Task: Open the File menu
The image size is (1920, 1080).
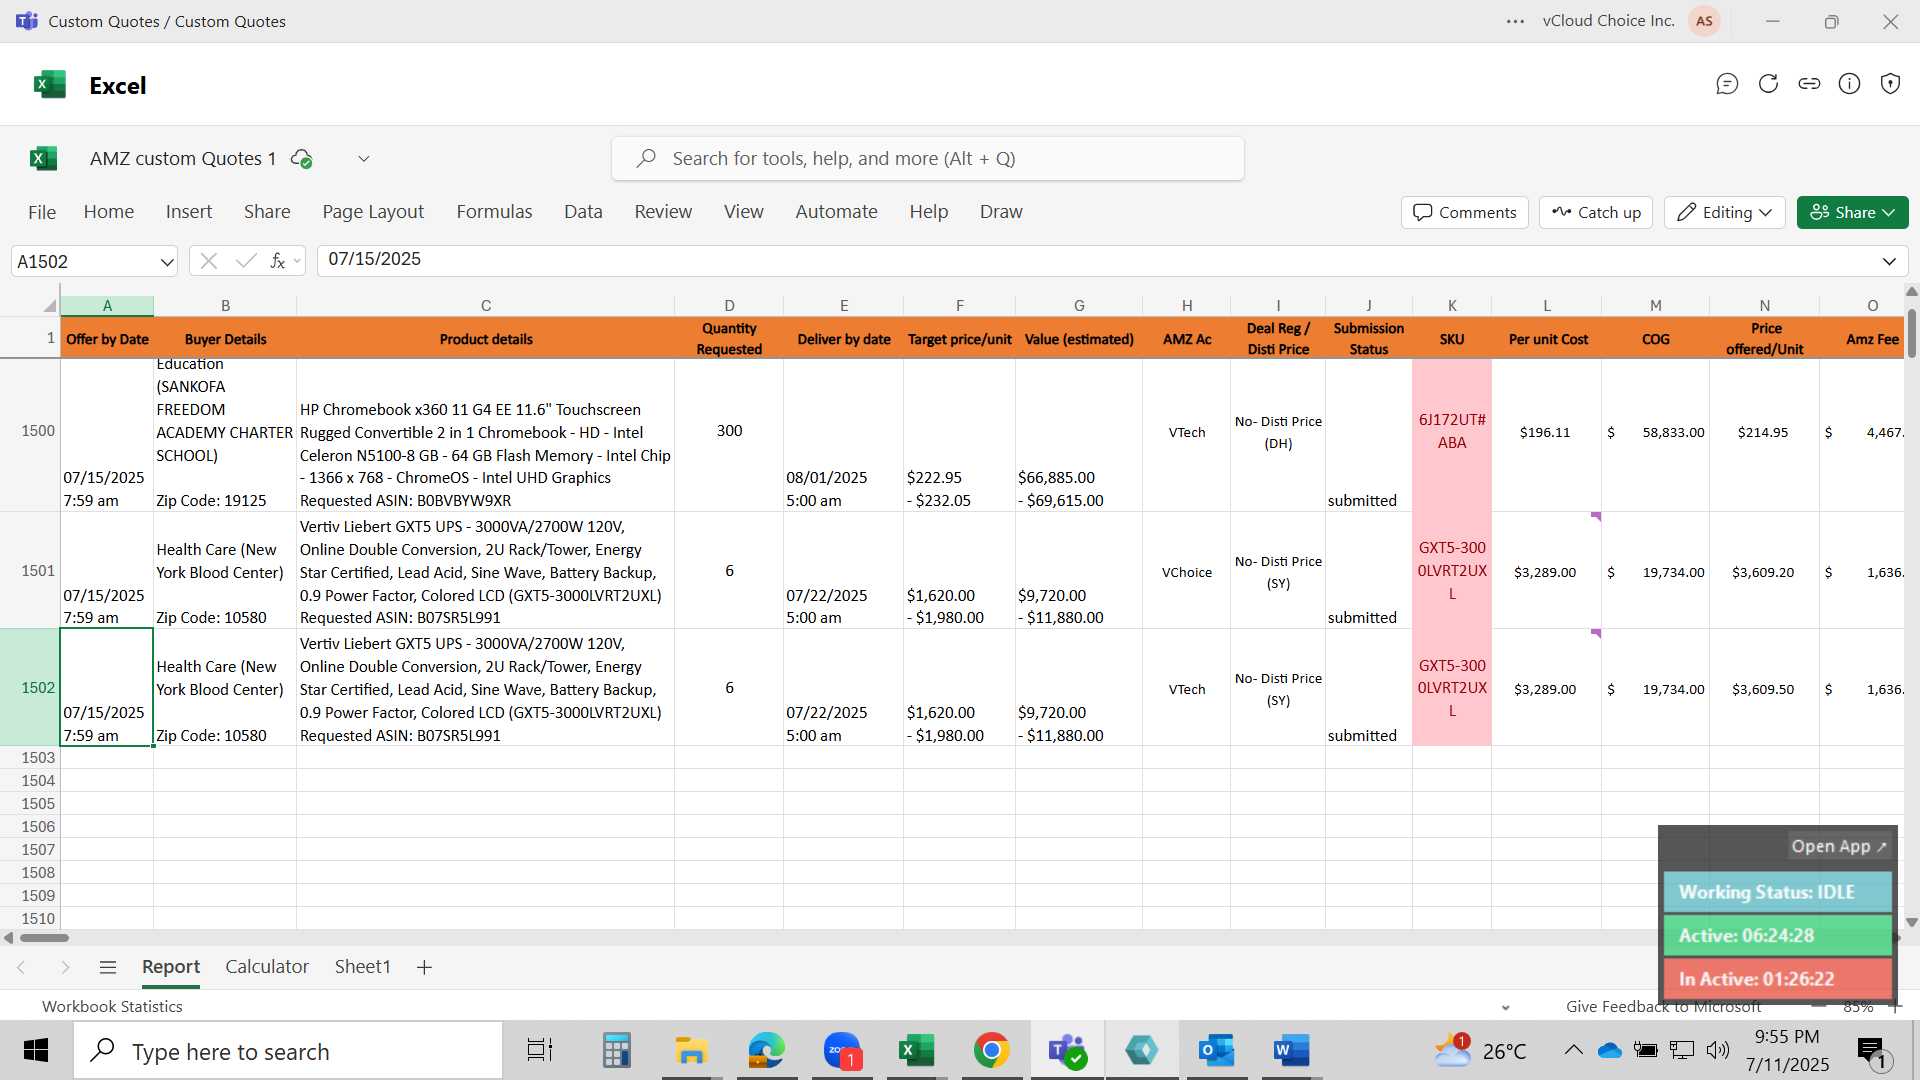Action: [x=42, y=212]
